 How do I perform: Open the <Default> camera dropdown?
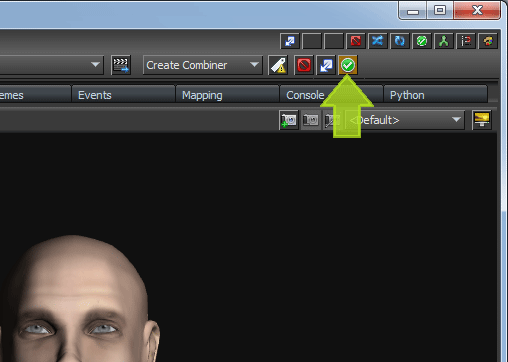(x=405, y=120)
